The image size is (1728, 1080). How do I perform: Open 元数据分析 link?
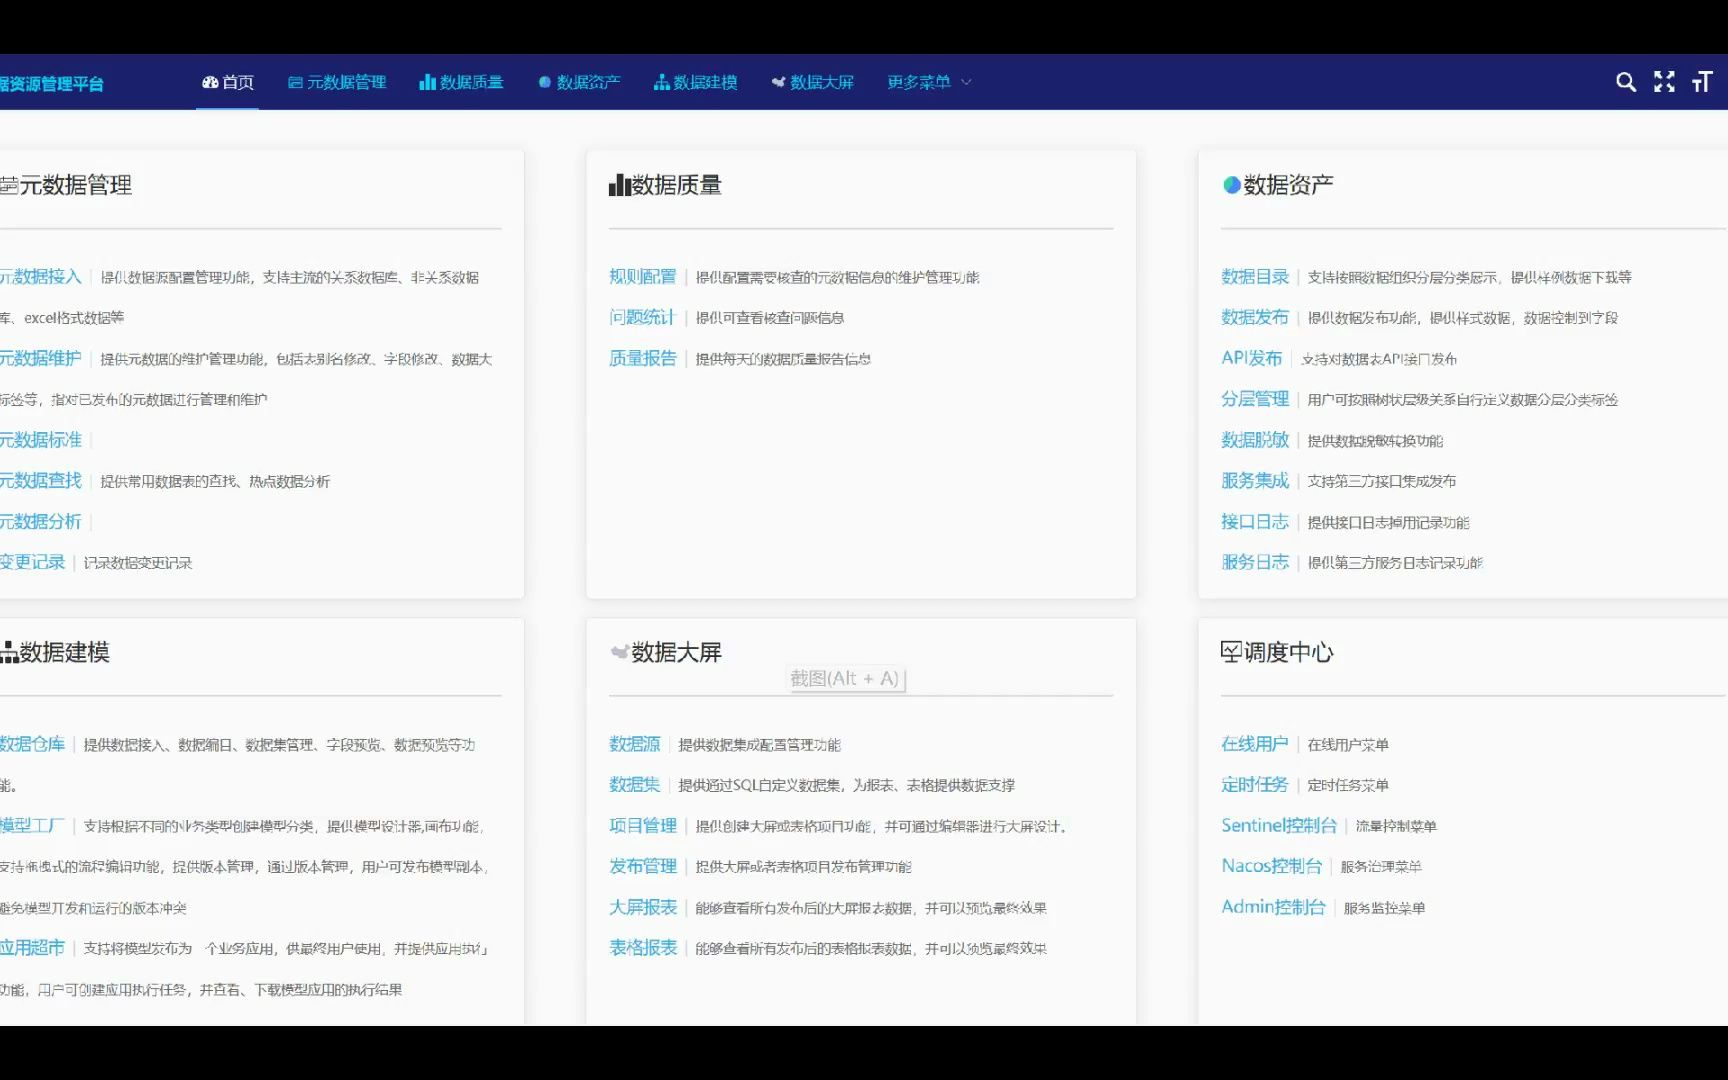click(x=41, y=522)
